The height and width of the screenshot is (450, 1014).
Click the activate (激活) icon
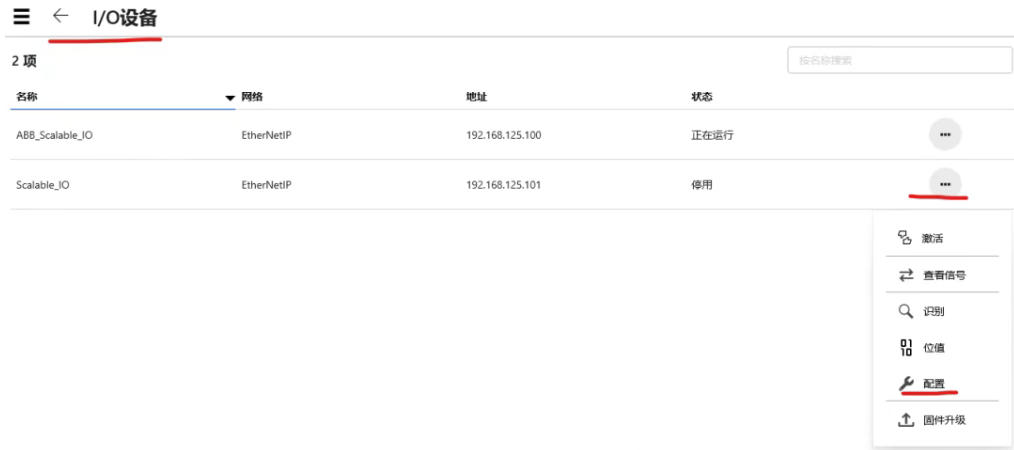pyautogui.click(x=905, y=239)
